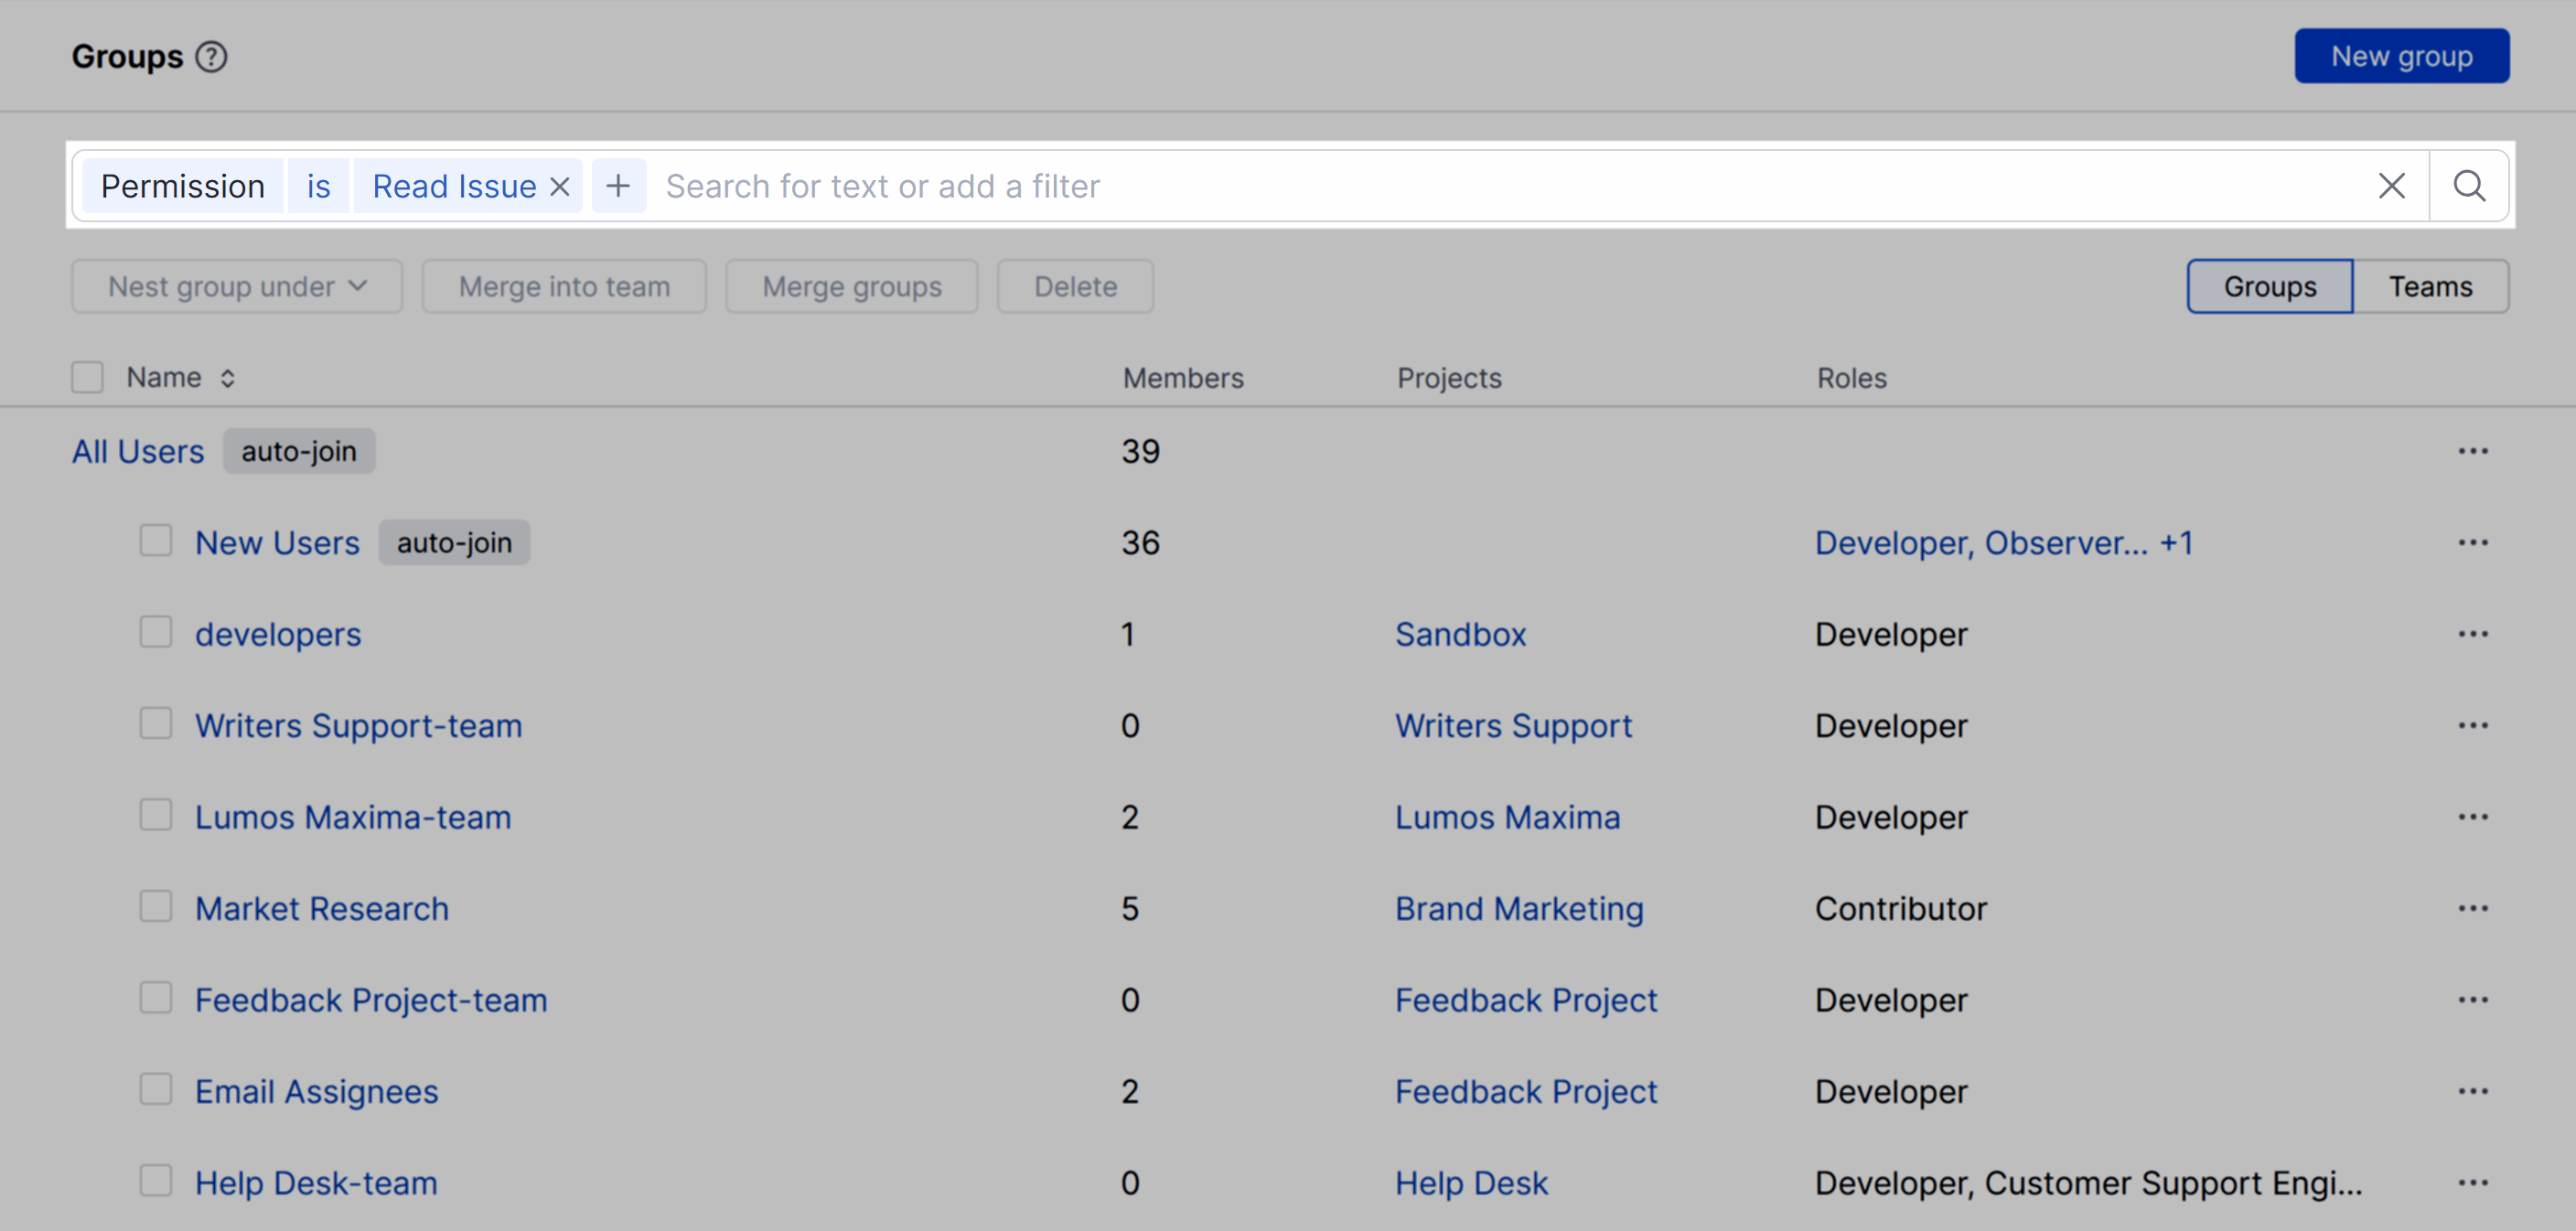Remove the Read Issue filter chip

pos(559,185)
